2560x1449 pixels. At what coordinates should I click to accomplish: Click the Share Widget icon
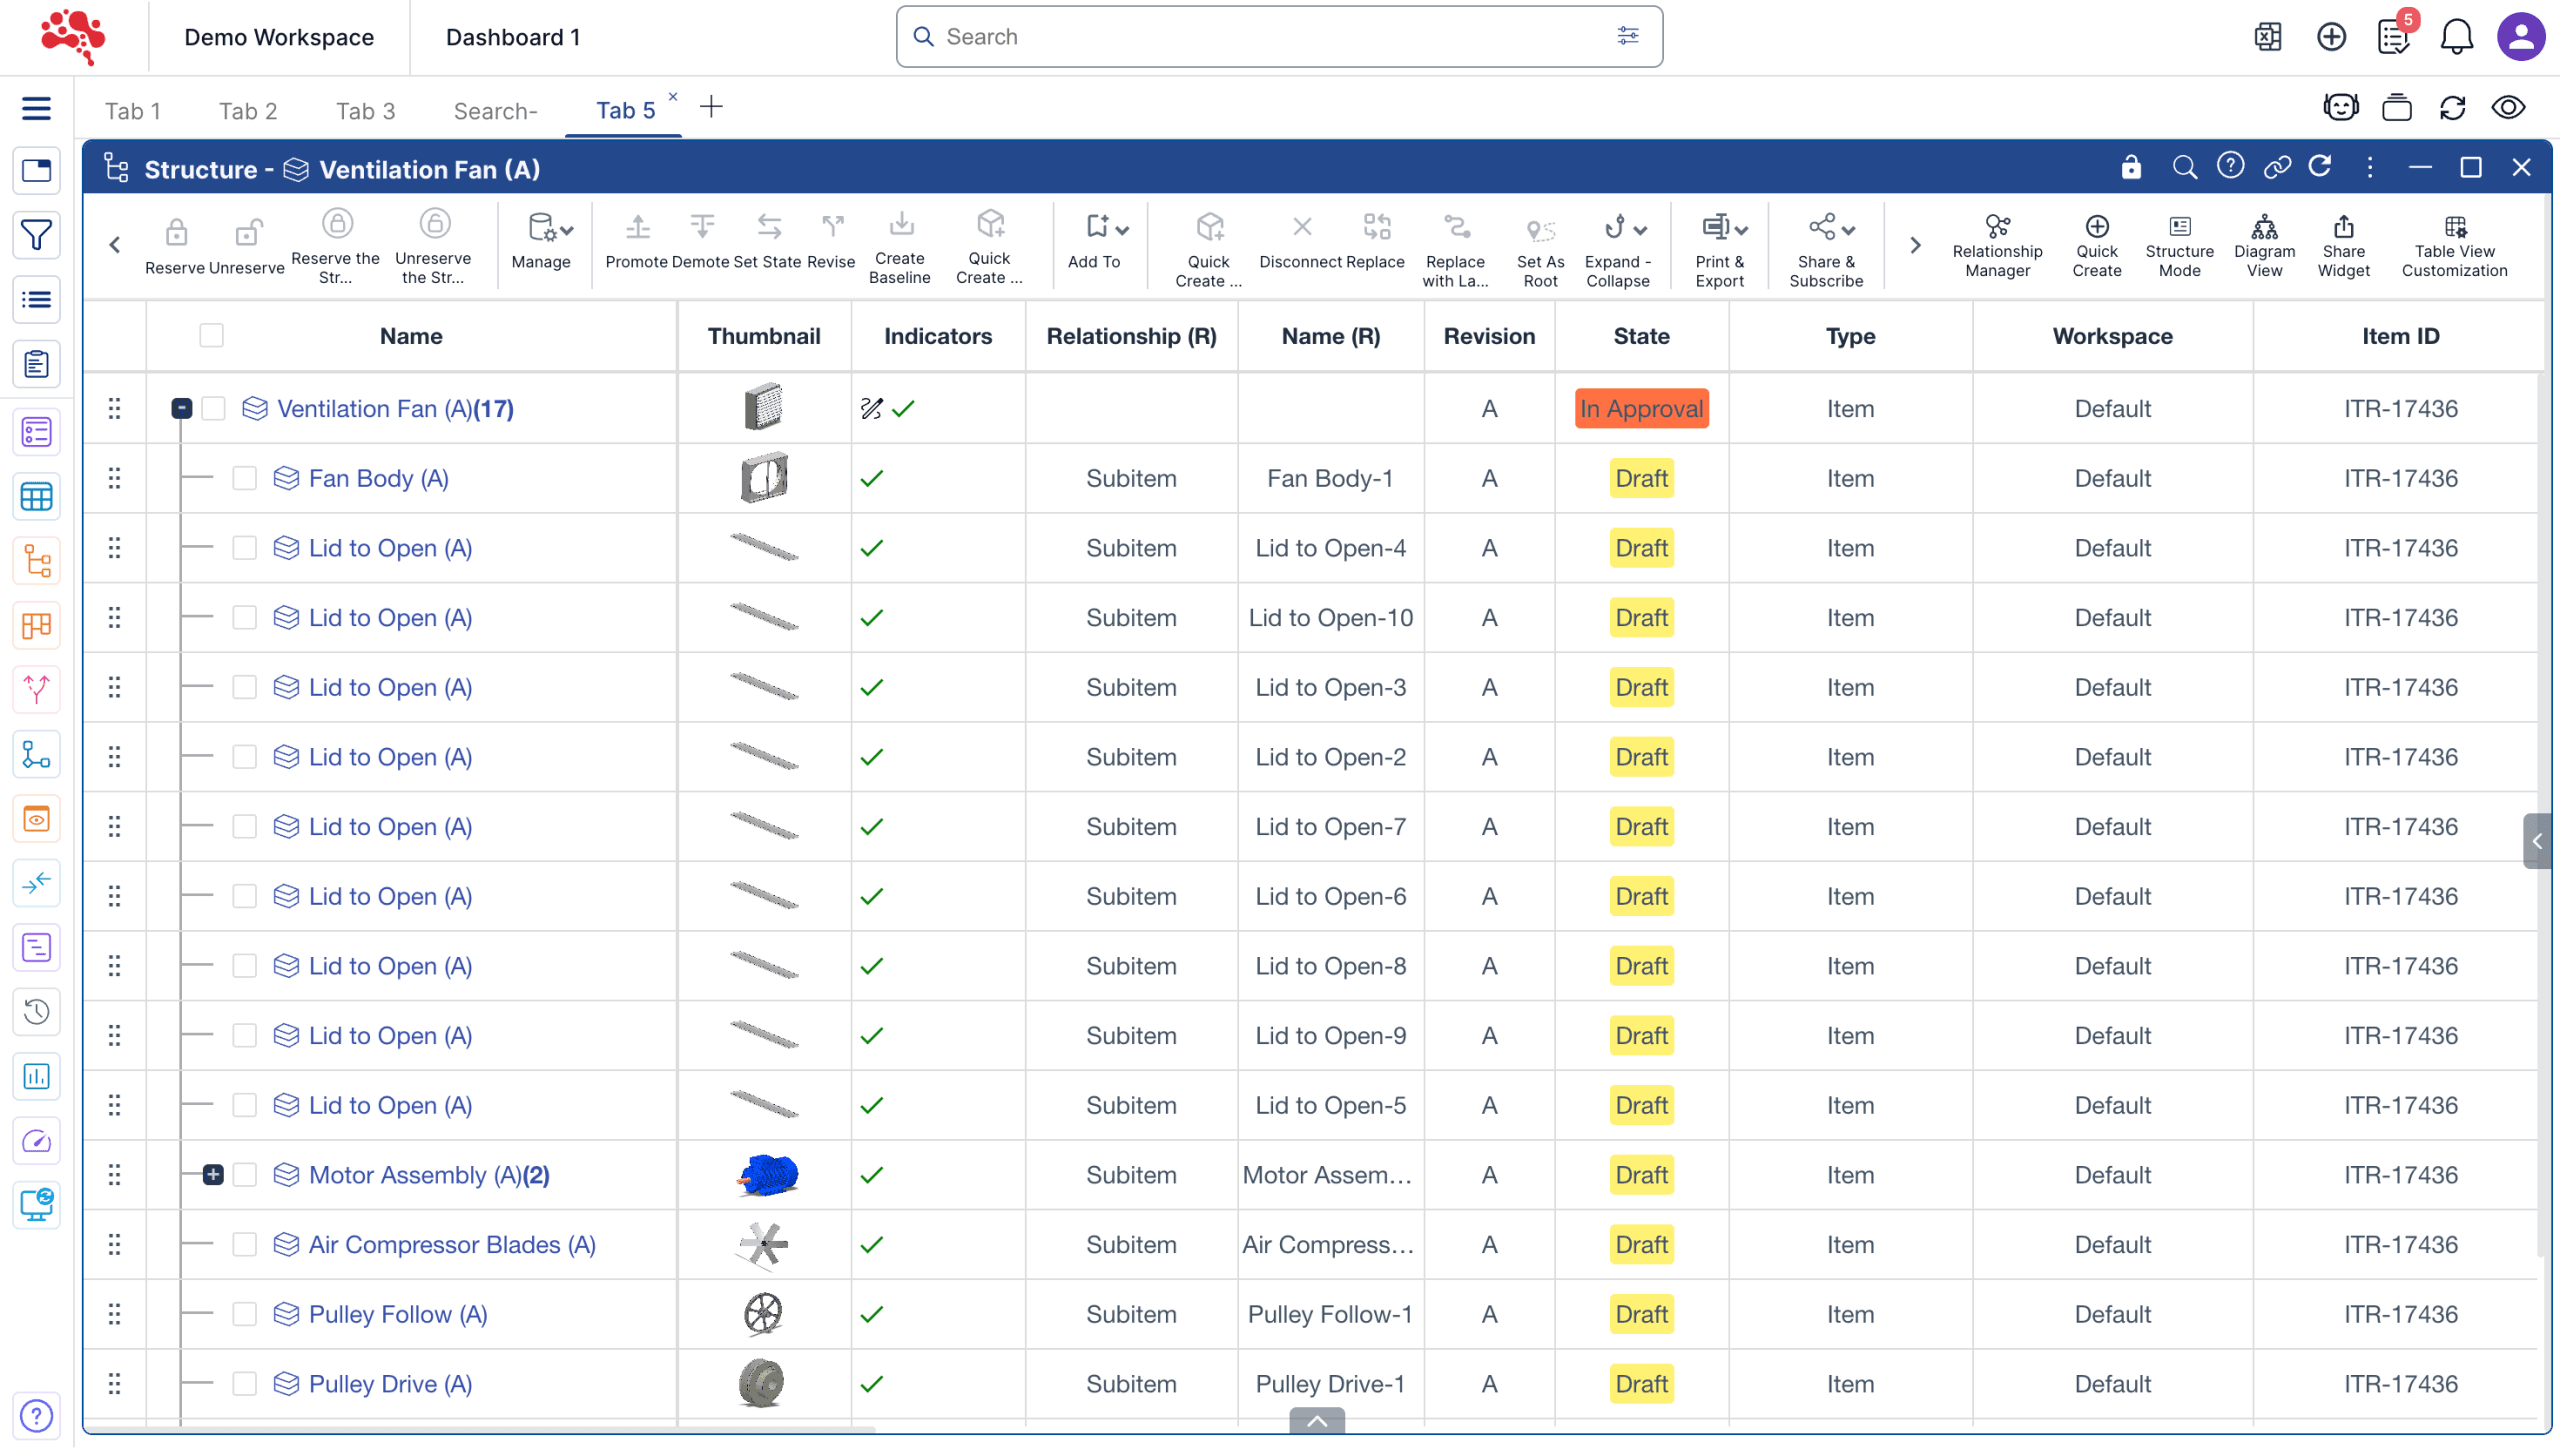click(x=2343, y=245)
